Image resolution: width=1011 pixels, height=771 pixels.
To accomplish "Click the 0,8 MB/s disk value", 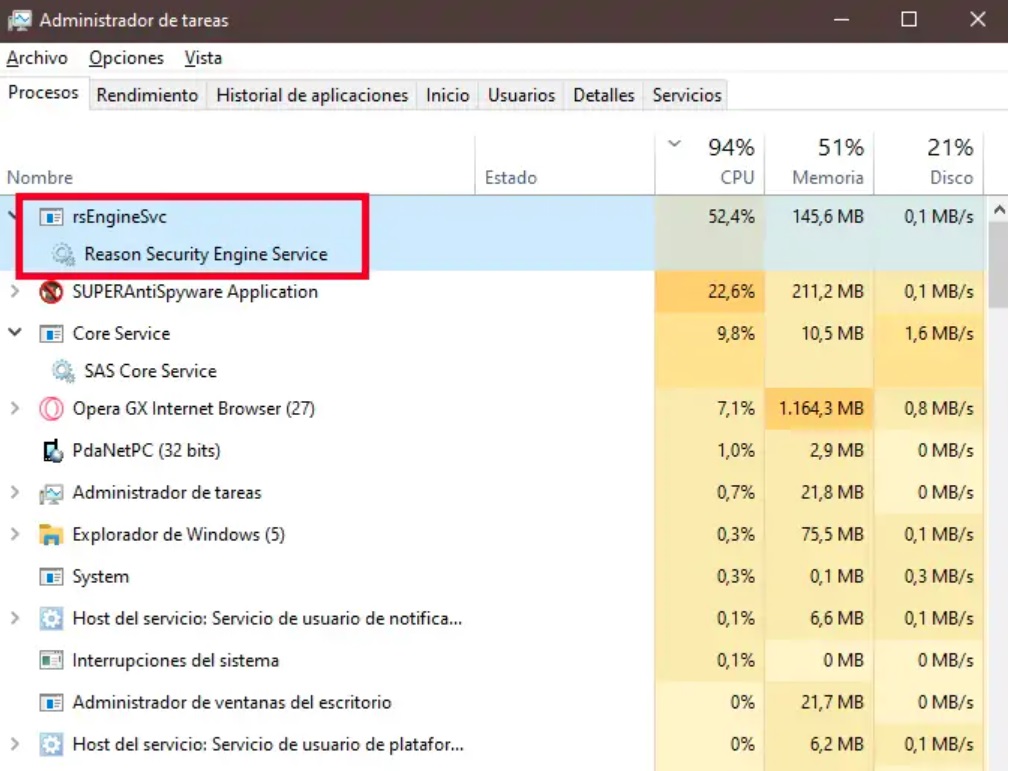I will (x=939, y=409).
